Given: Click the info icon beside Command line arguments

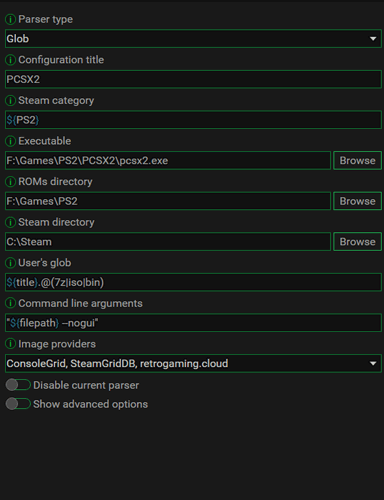Looking at the screenshot, I should tap(10, 303).
